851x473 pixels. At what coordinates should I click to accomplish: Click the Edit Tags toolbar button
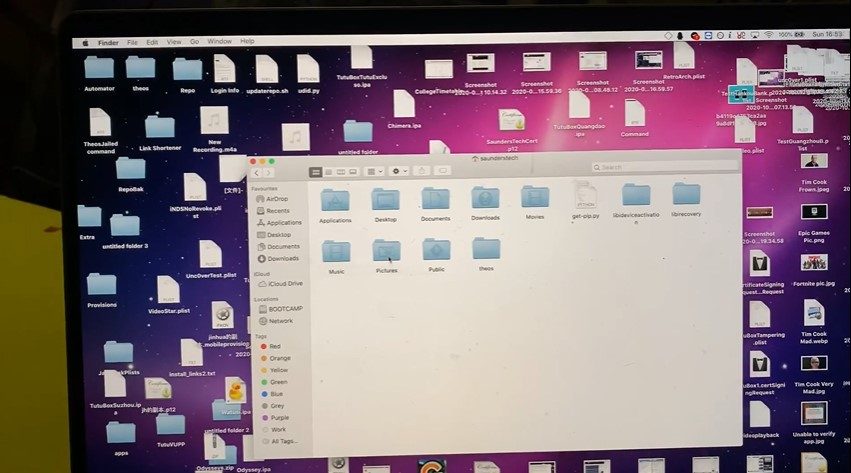442,170
